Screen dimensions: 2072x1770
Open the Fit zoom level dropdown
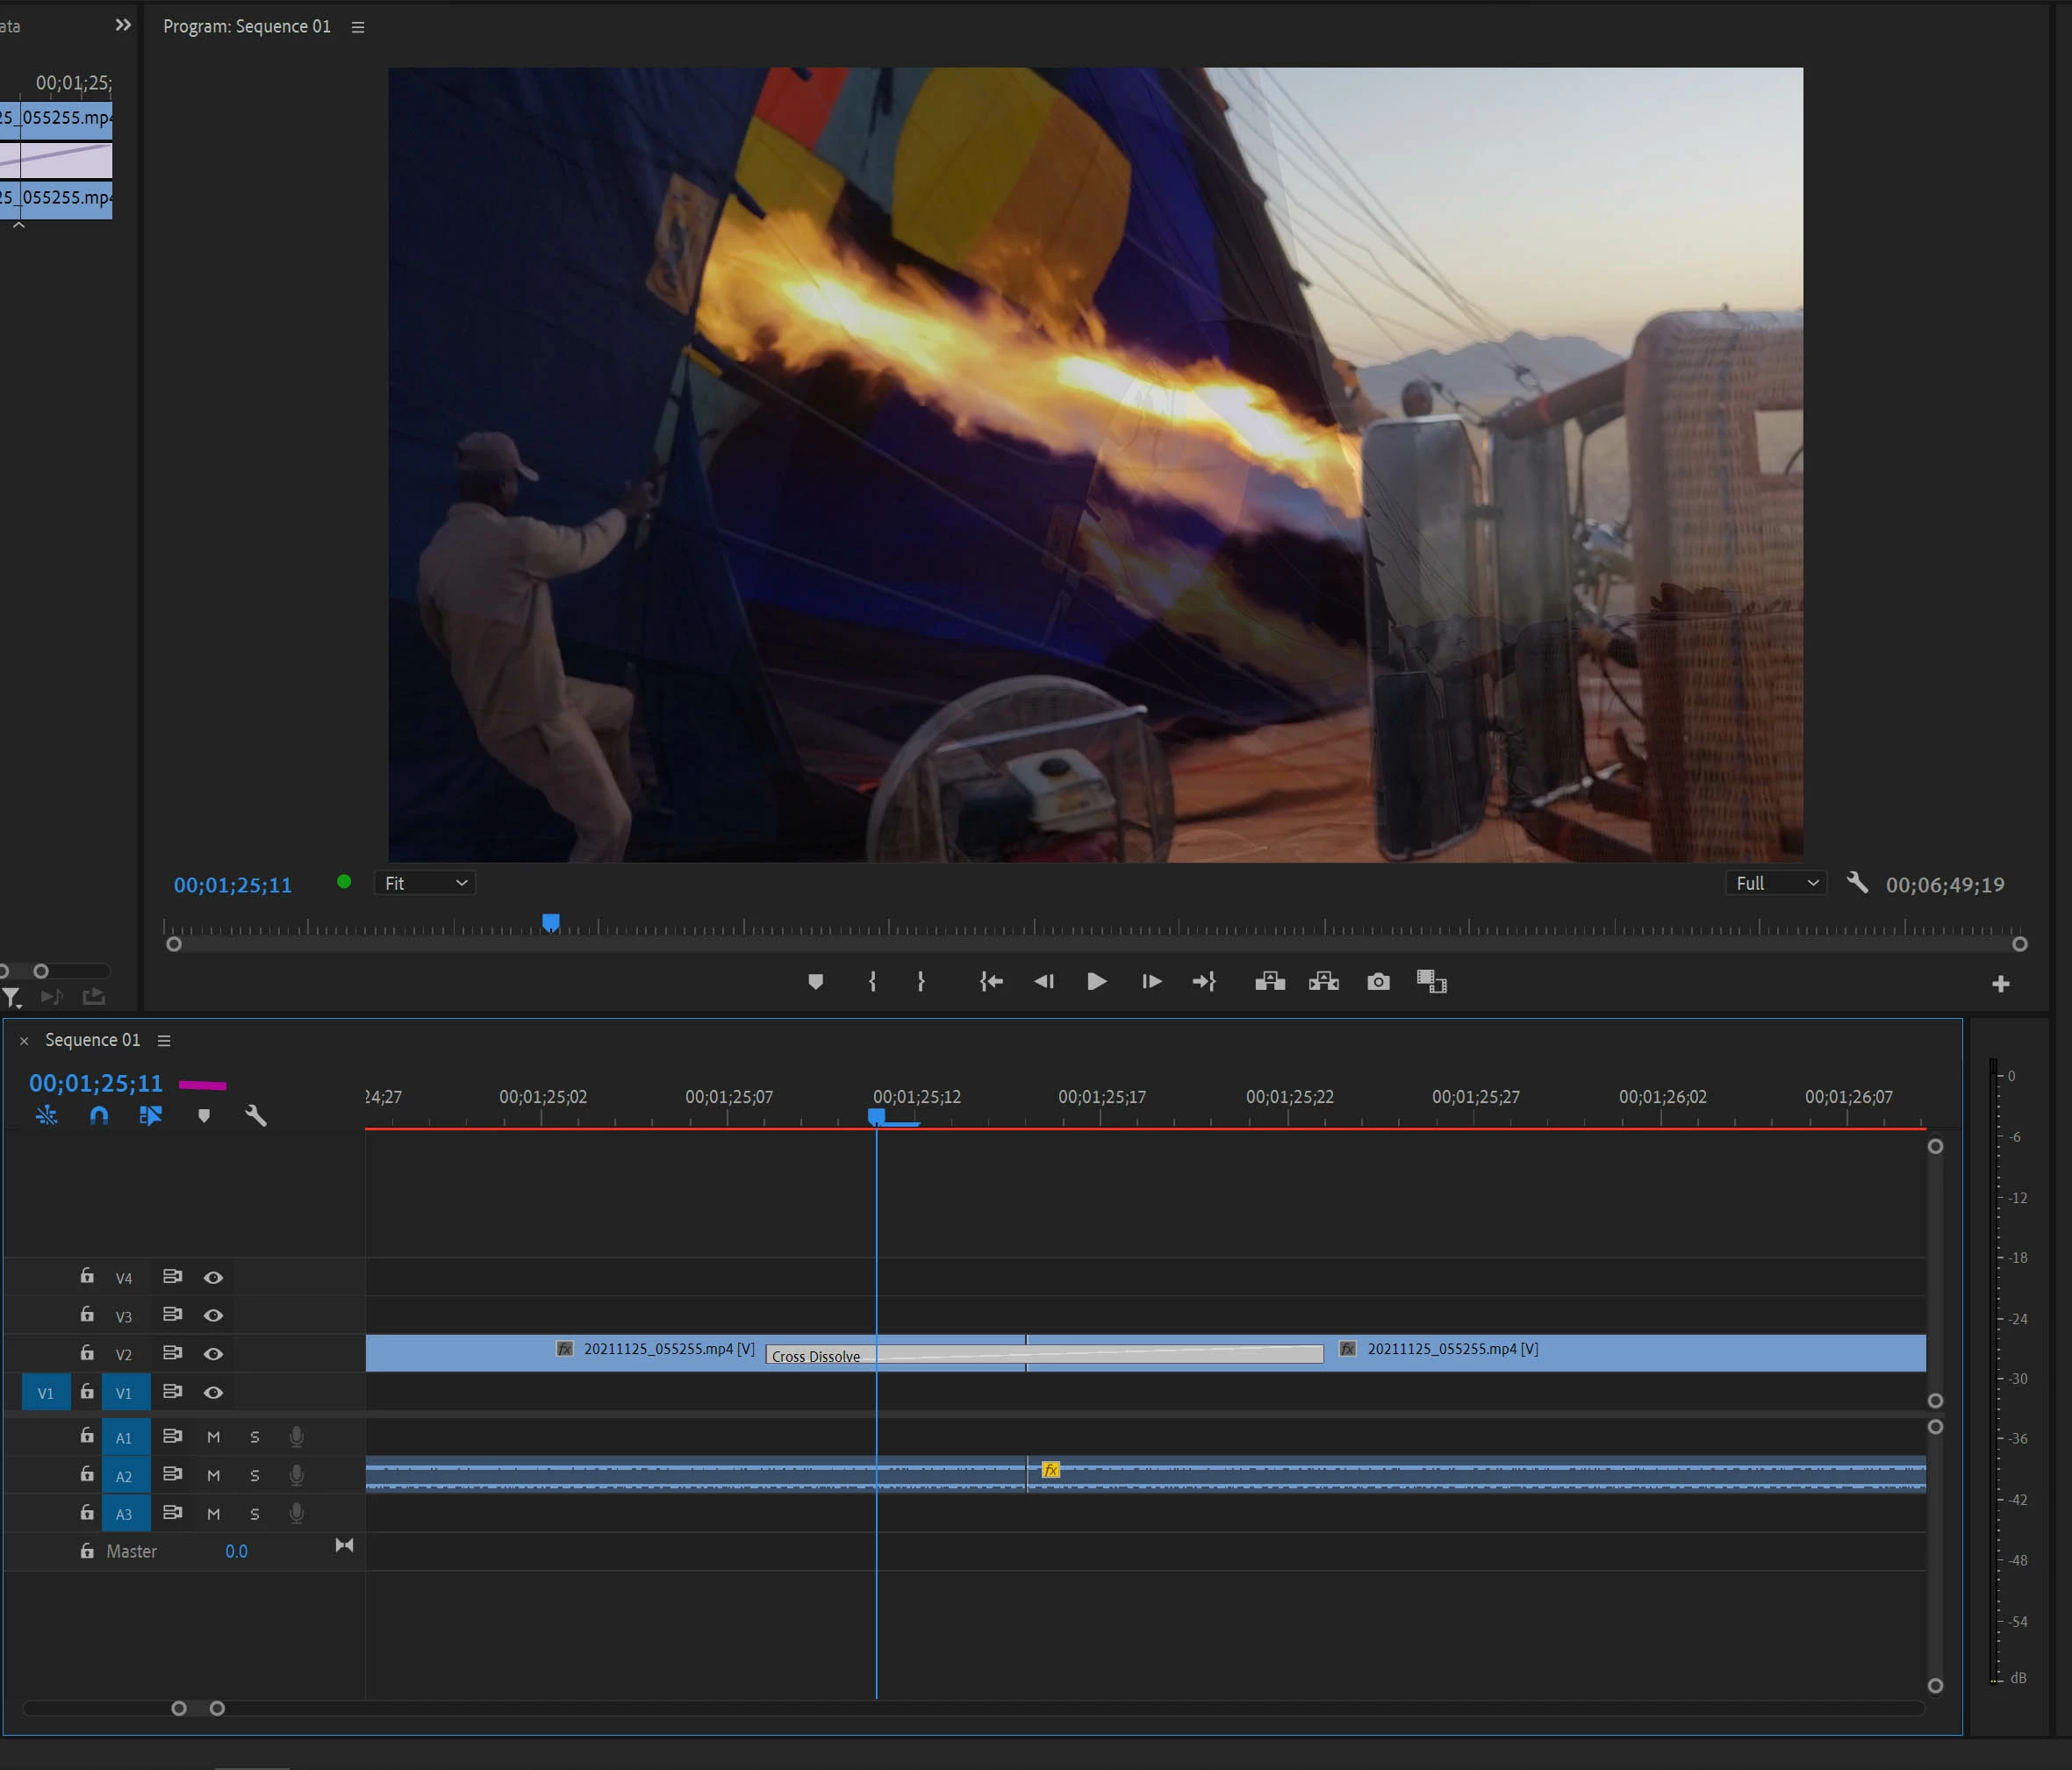point(425,883)
